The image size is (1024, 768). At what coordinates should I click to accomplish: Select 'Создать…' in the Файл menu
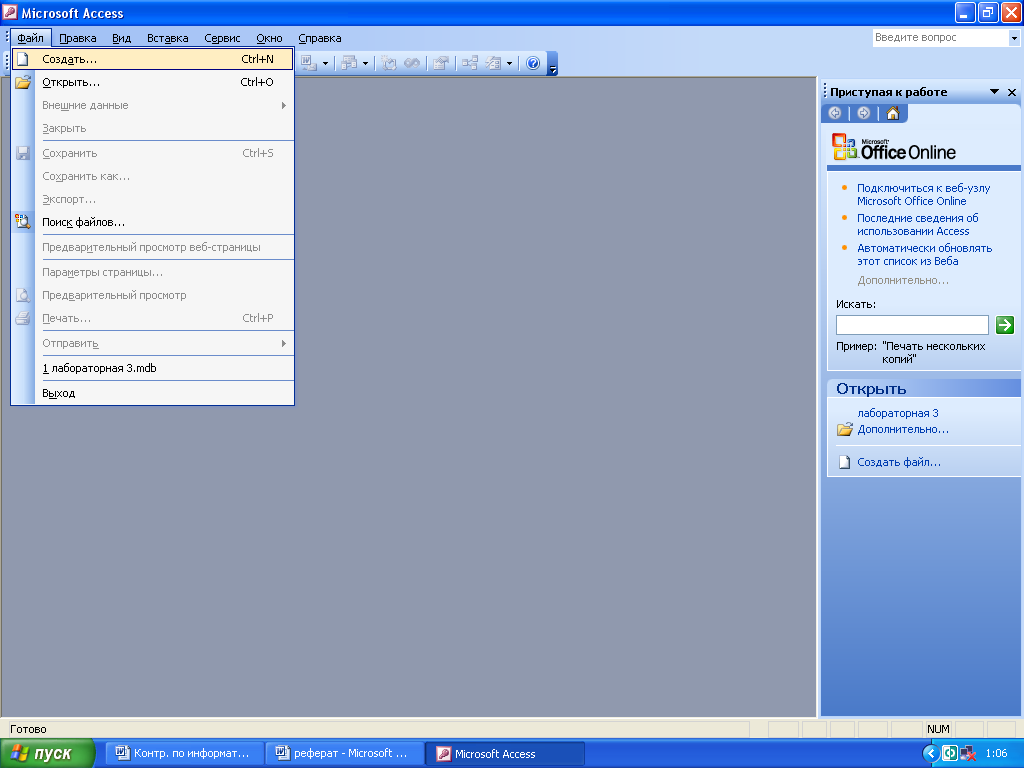tap(153, 59)
